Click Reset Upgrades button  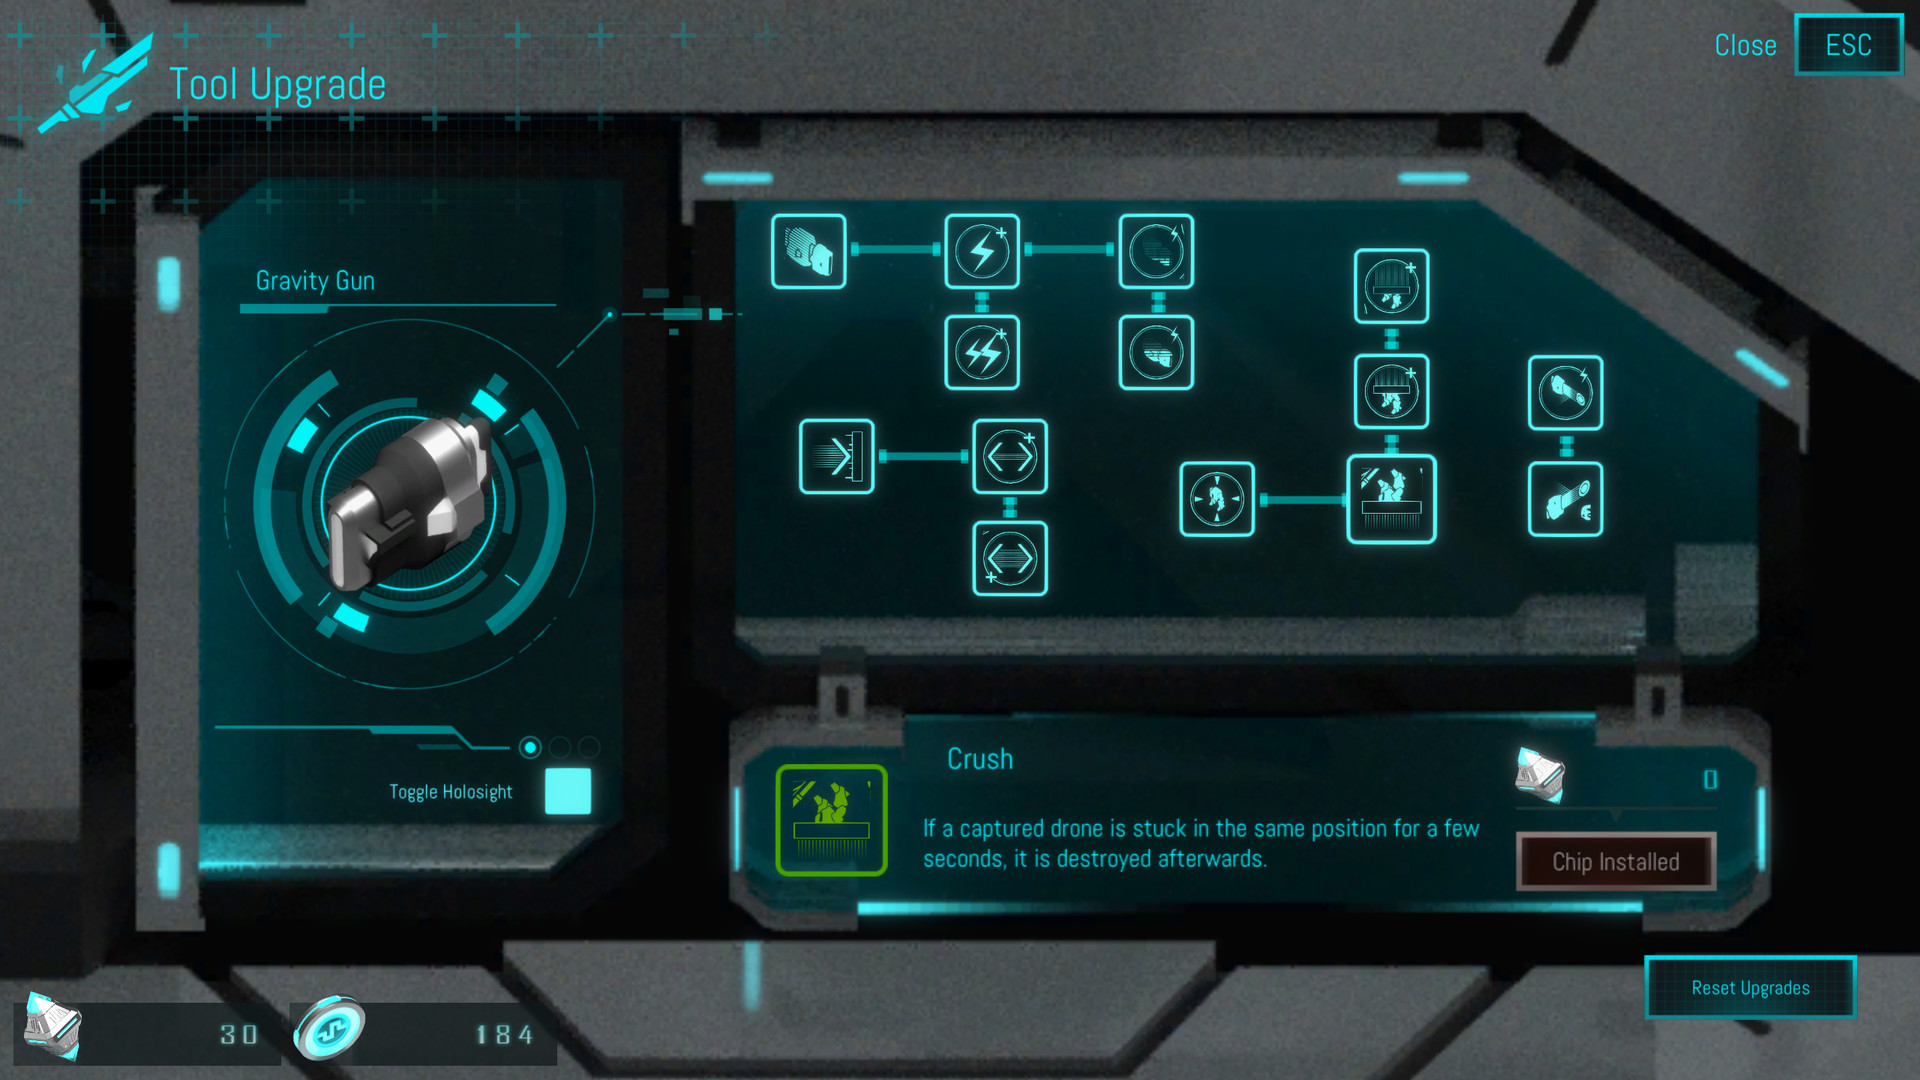point(1750,986)
